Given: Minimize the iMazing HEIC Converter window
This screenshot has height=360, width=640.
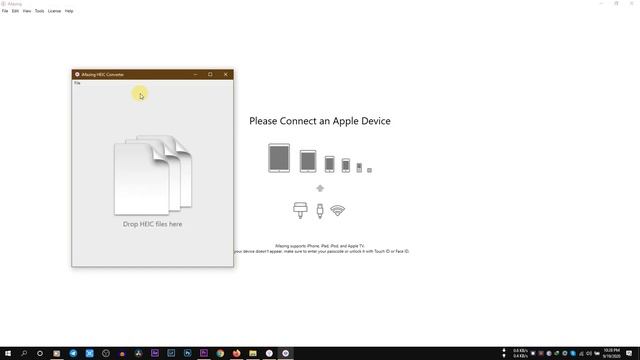Looking at the screenshot, I should coord(196,74).
